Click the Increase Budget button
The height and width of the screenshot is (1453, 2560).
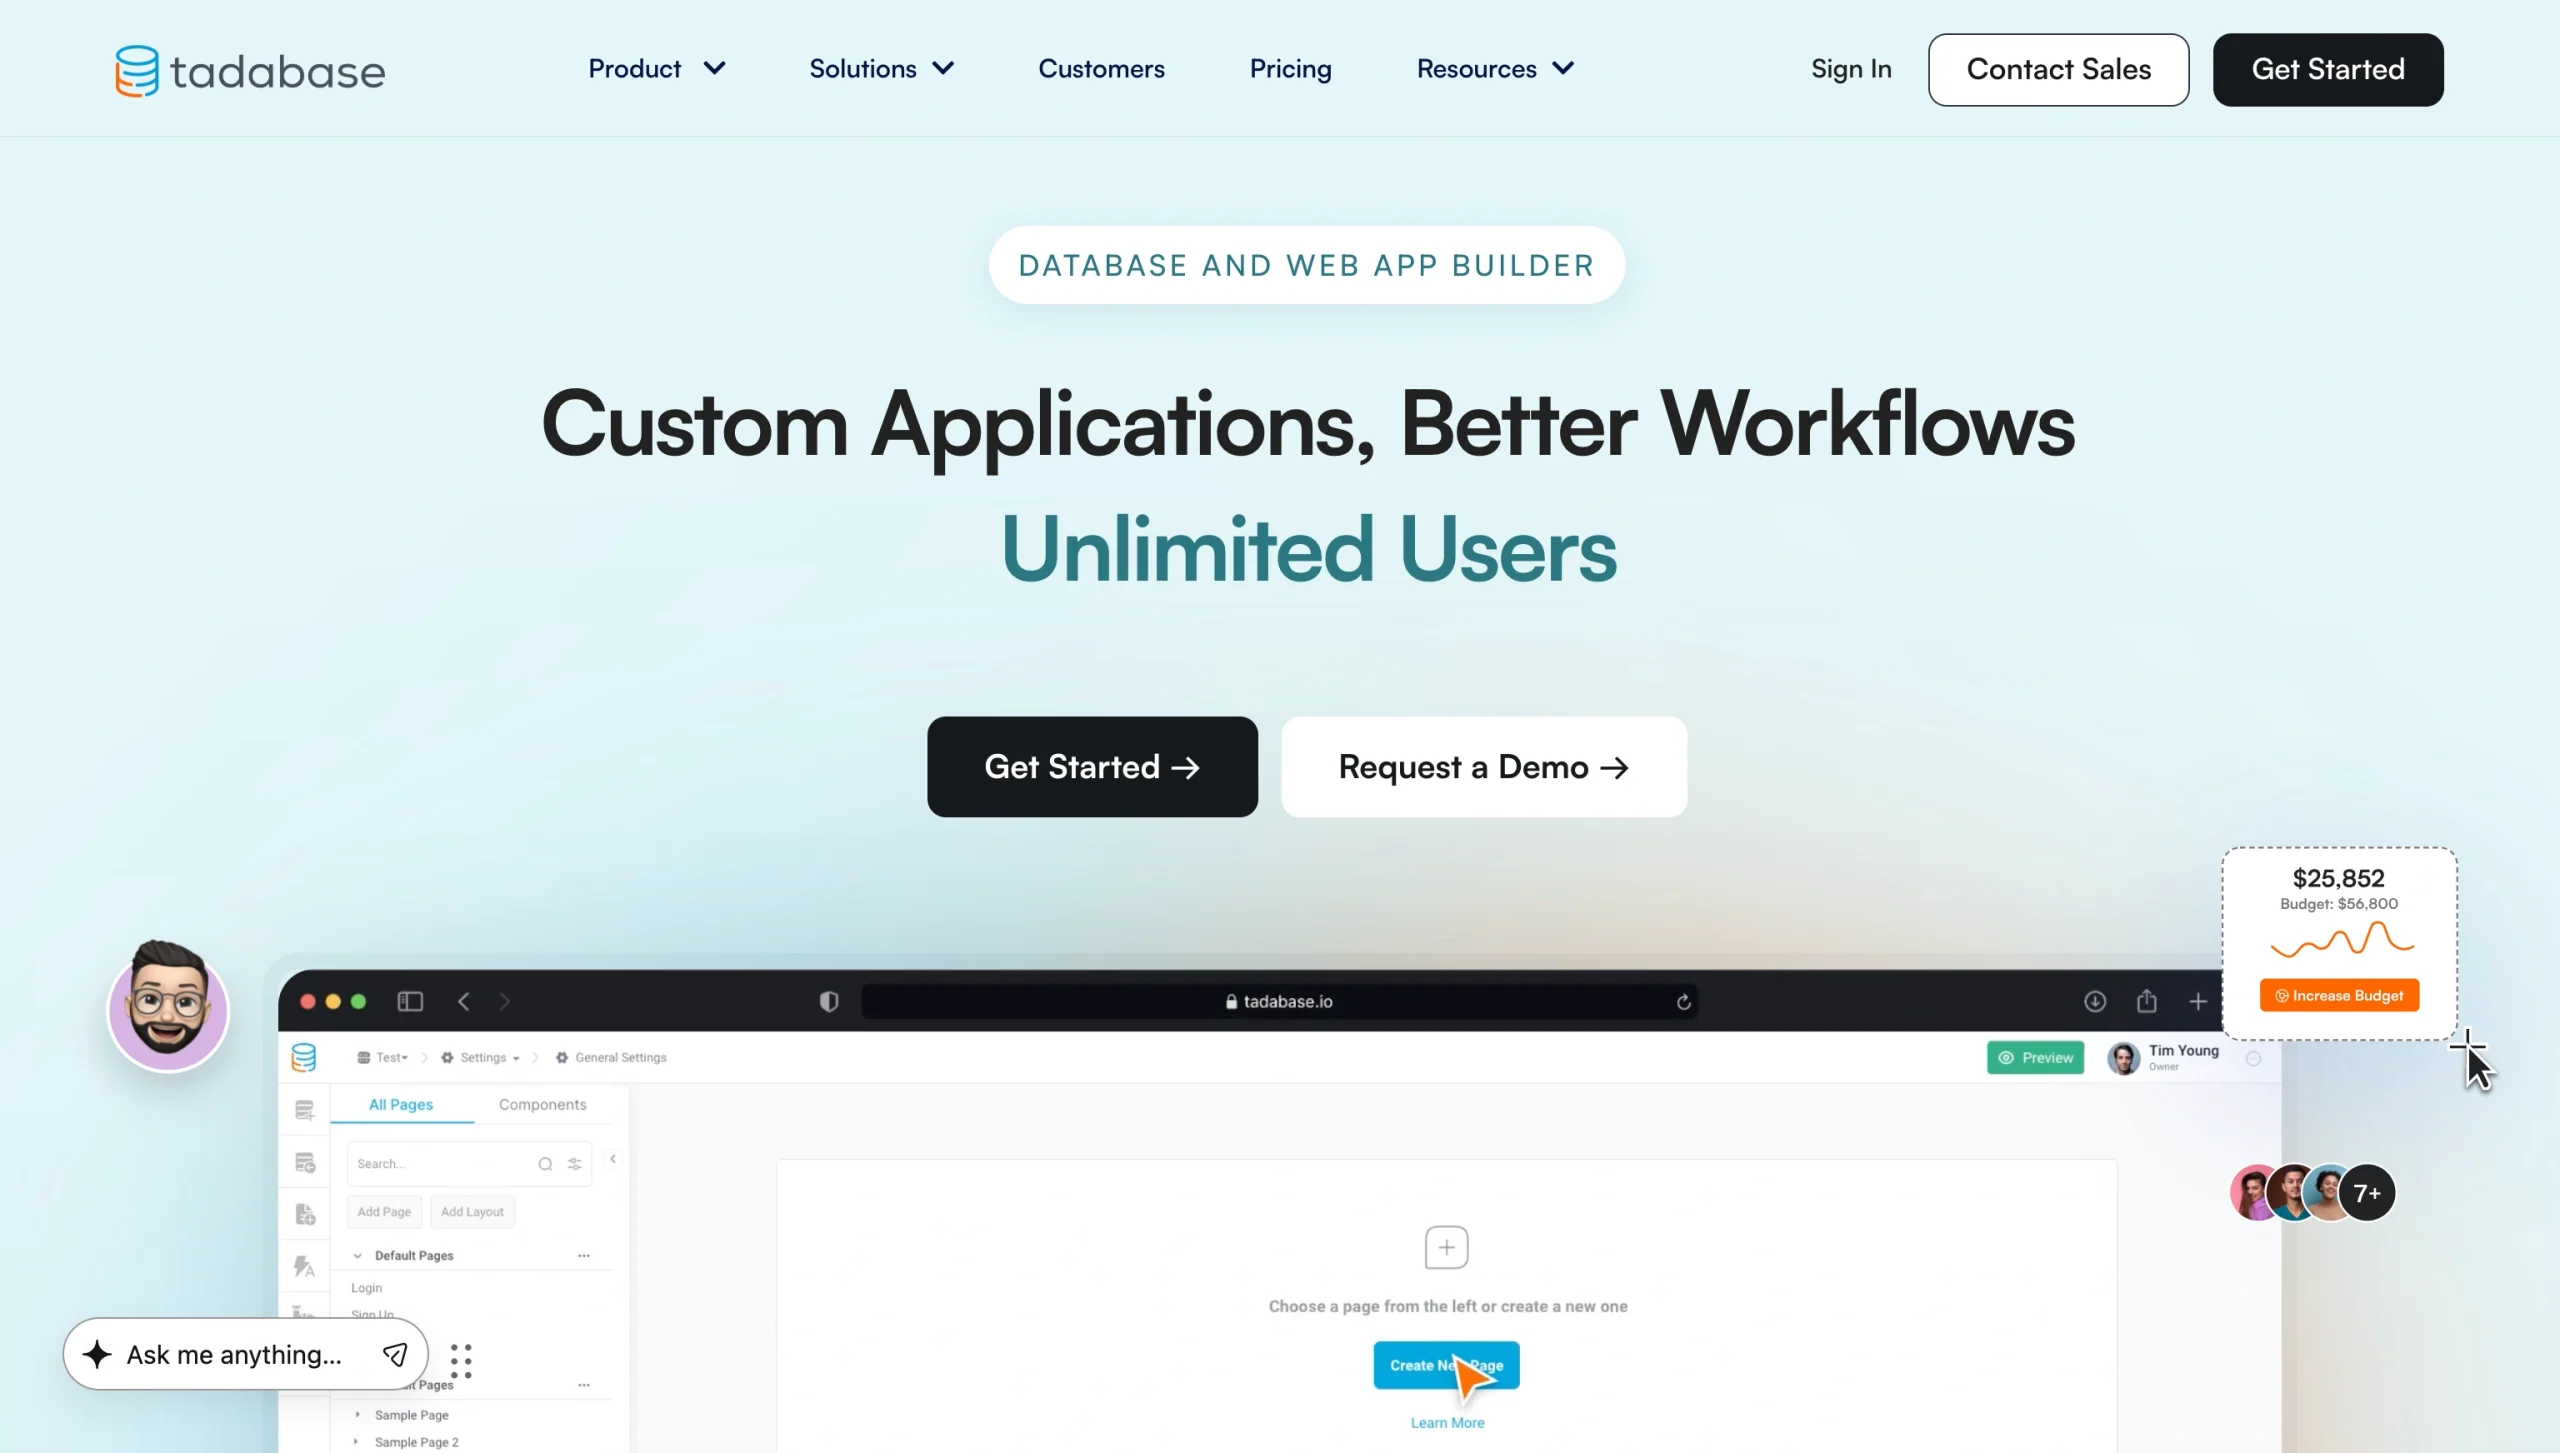tap(2339, 995)
